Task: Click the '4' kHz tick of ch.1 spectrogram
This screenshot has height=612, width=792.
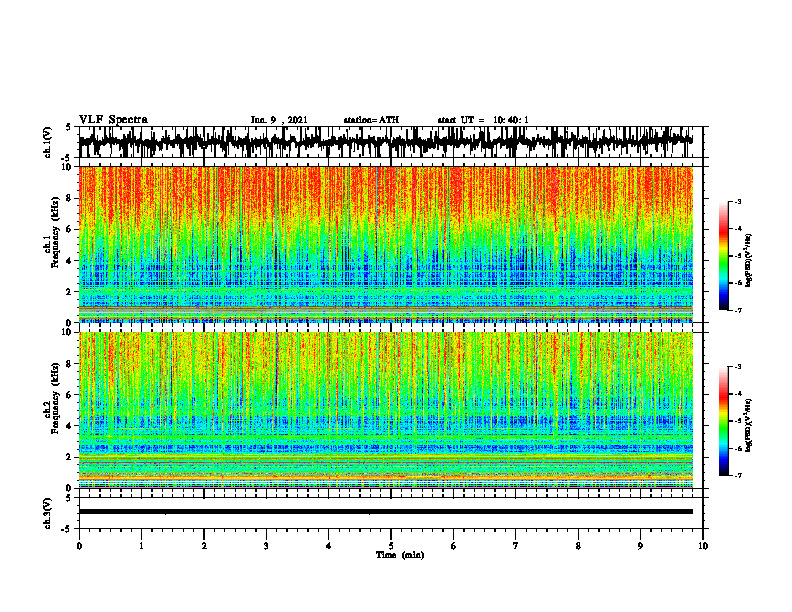Action: (70, 261)
